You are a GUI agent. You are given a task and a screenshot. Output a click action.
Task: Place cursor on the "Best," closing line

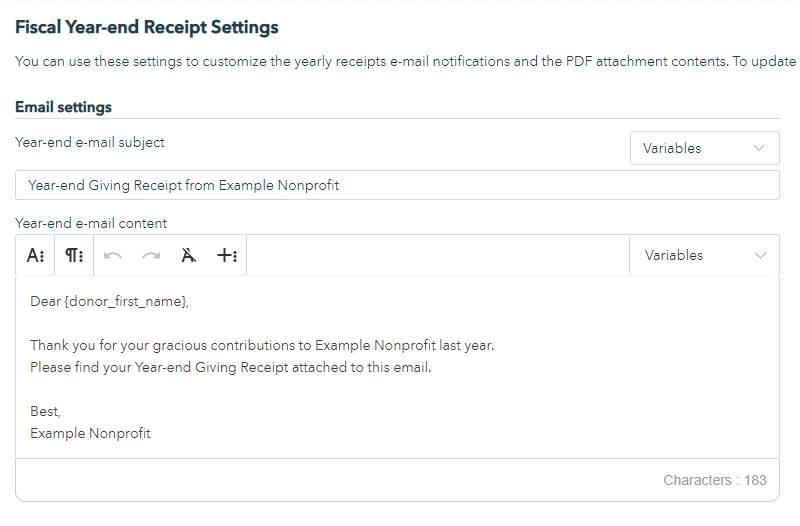pyautogui.click(x=46, y=411)
